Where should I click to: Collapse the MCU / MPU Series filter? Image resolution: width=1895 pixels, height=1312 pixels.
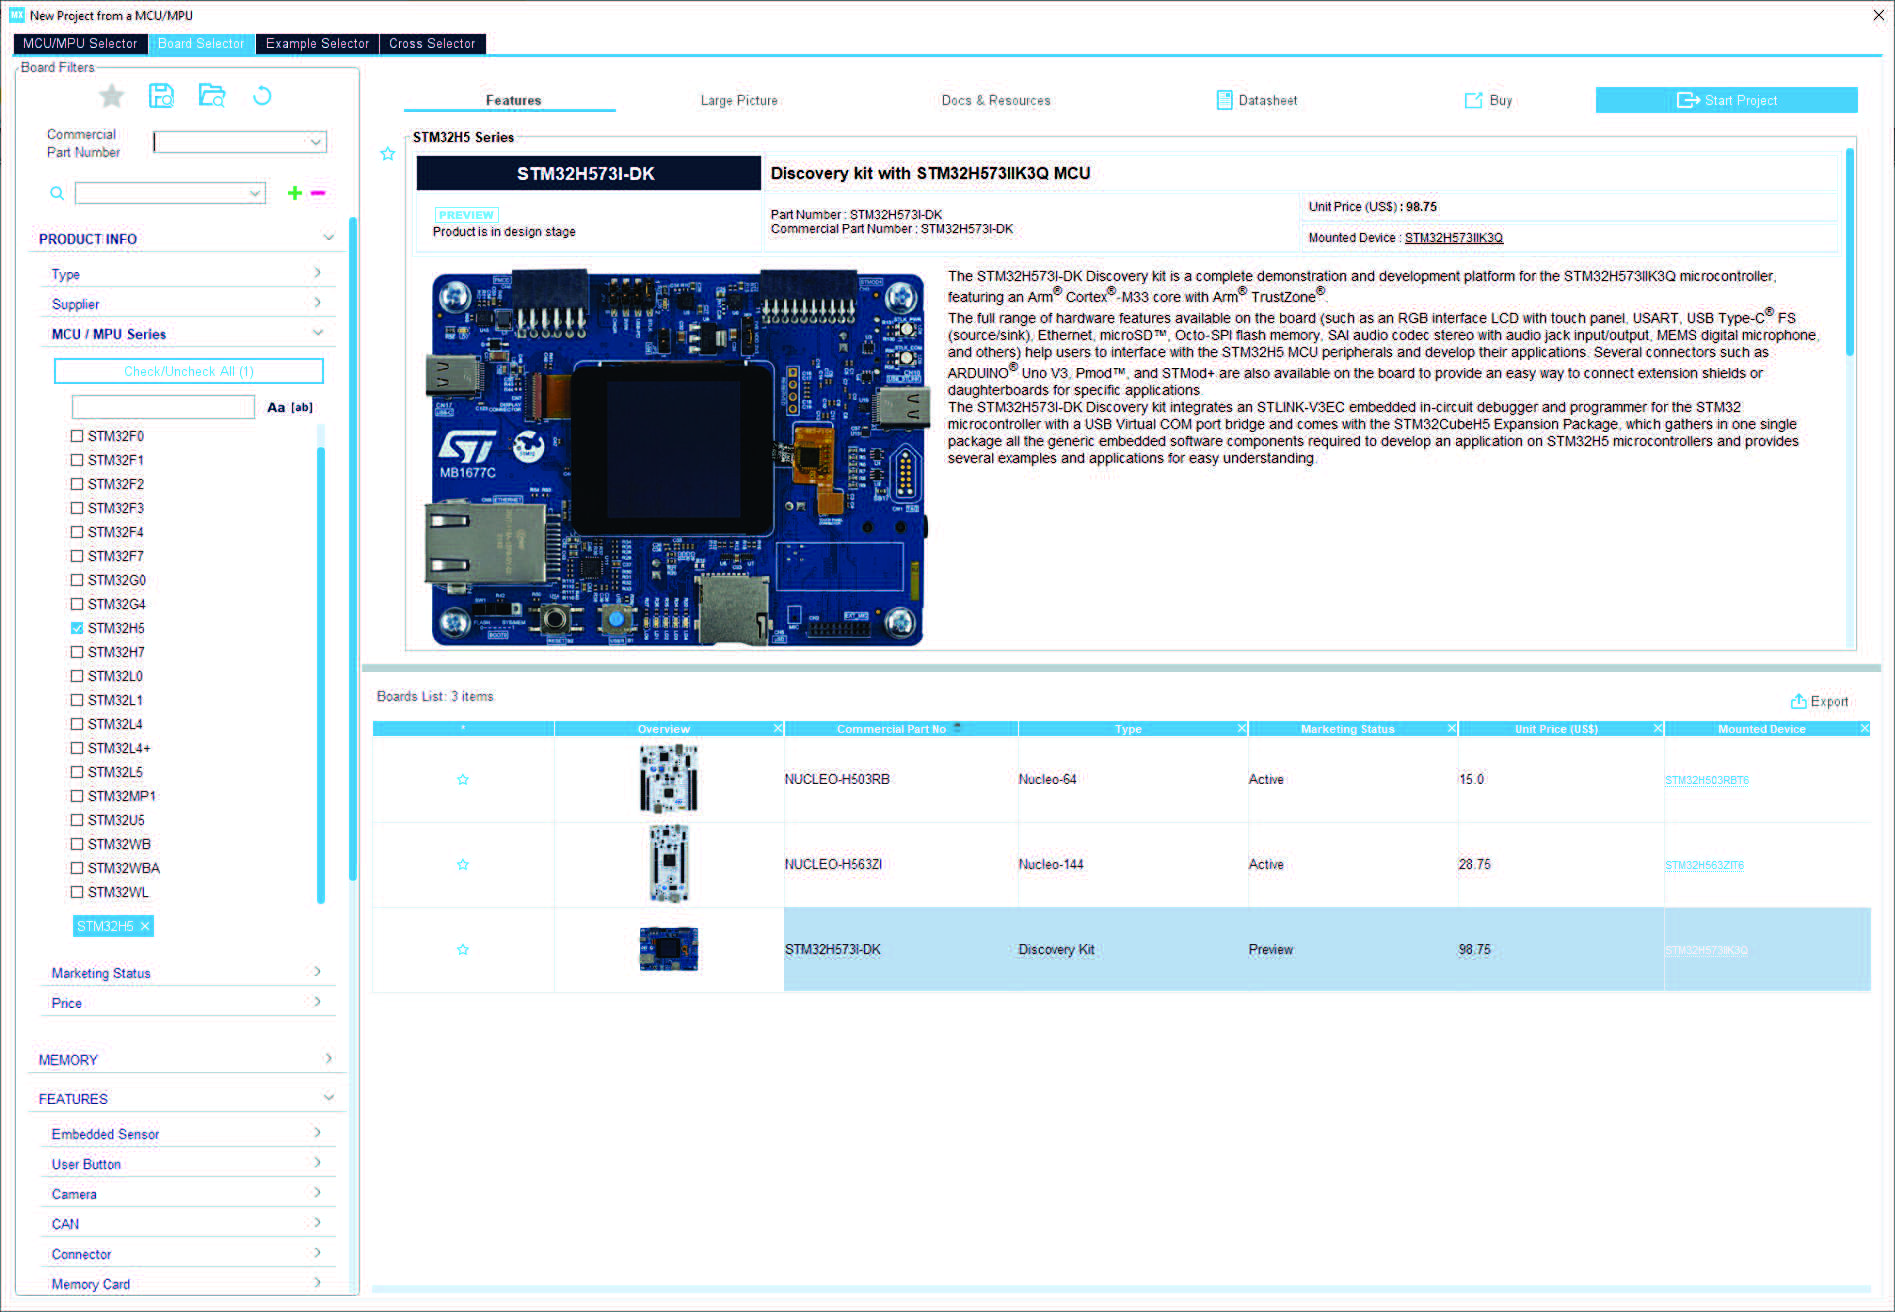317,333
